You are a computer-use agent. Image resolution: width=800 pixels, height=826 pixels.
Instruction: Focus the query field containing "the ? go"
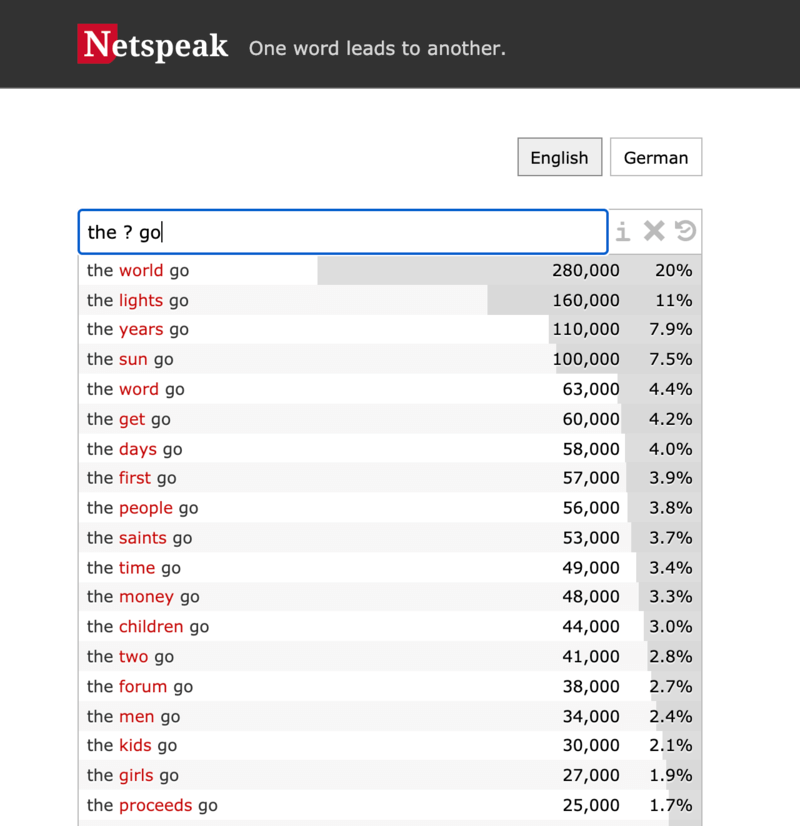tap(342, 232)
